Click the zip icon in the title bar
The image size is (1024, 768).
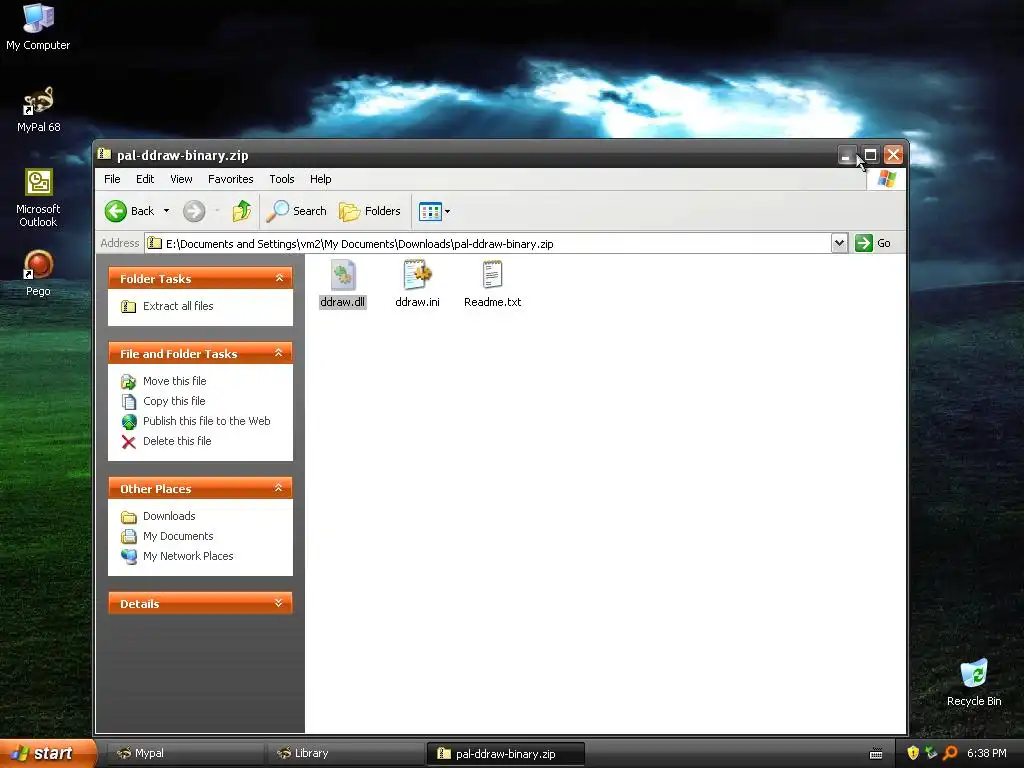(104, 154)
